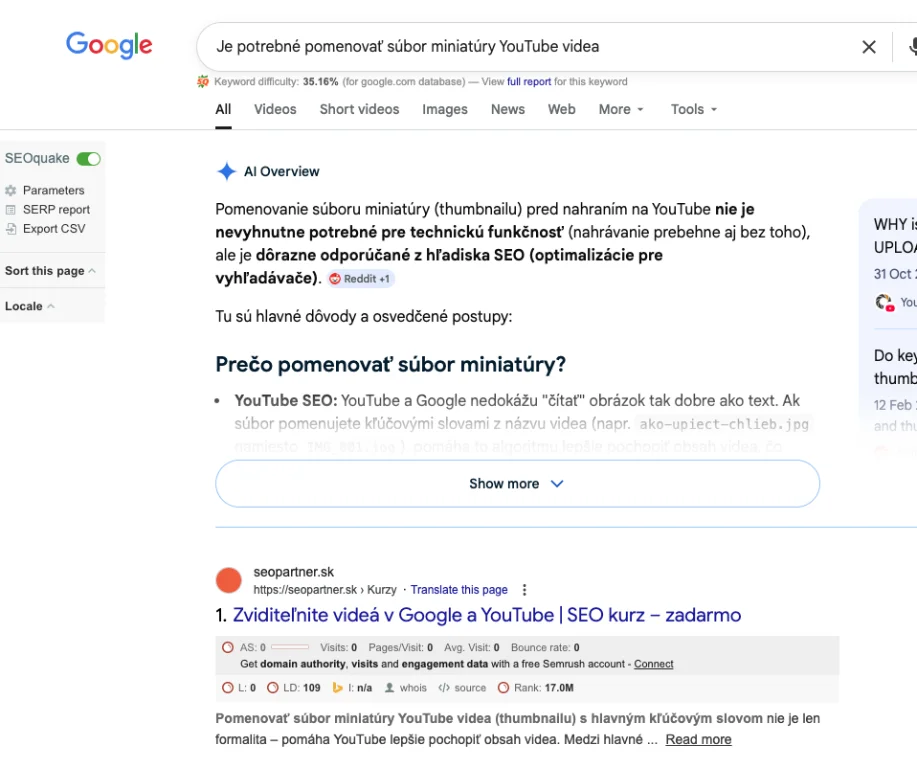This screenshot has height=768, width=917.
Task: Clear the search box with X icon
Action: [869, 47]
